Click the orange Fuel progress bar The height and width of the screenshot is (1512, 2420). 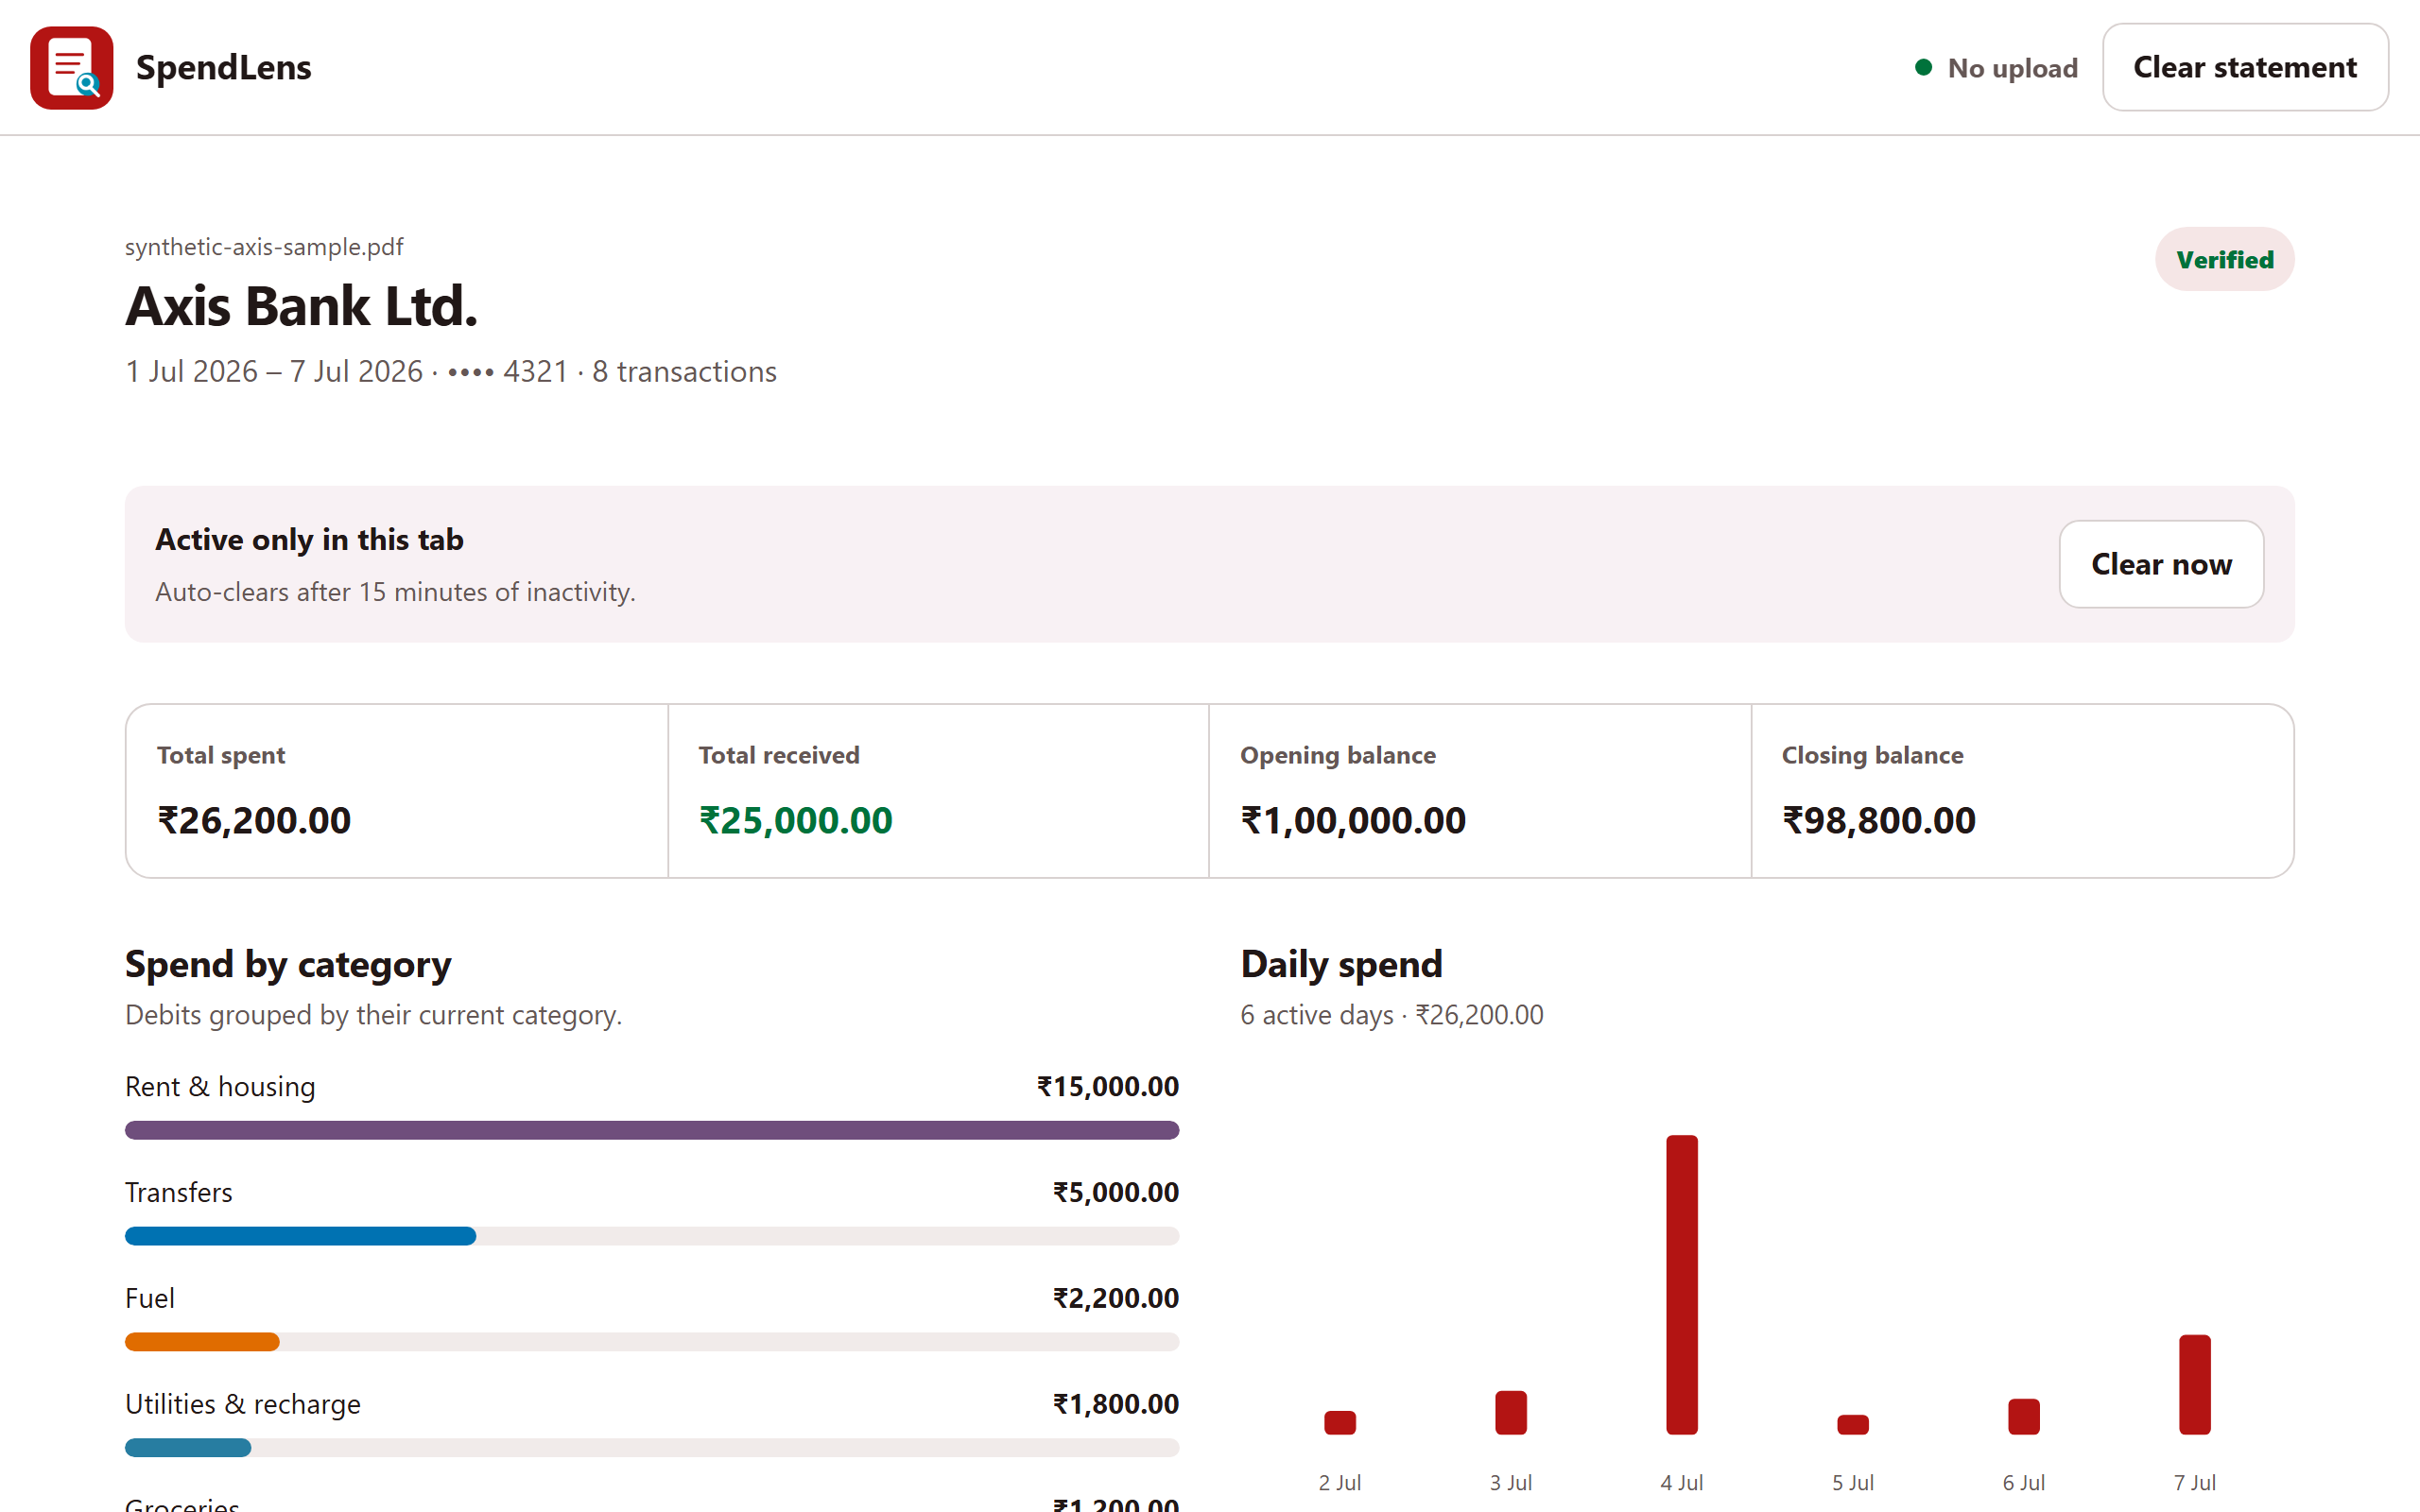pos(202,1342)
